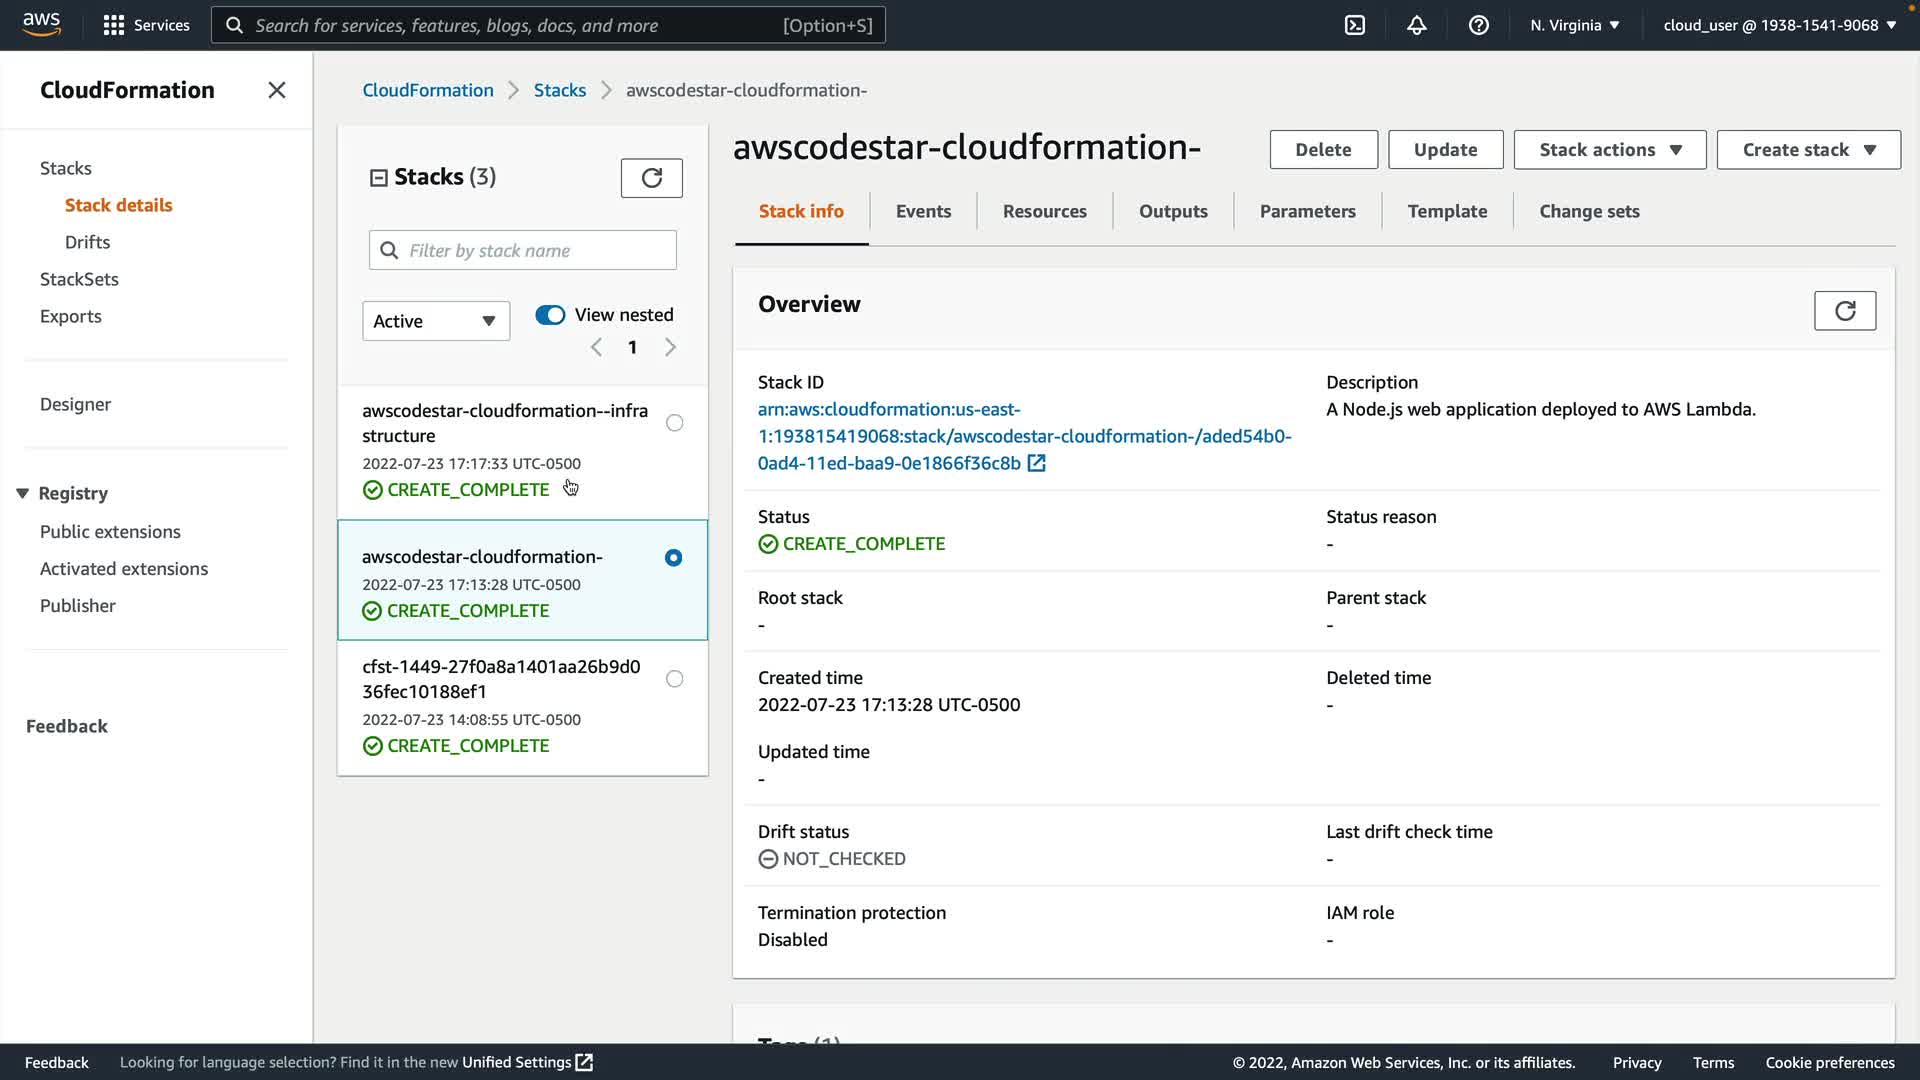Screen dimensions: 1920x1080
Task: Expand the Stack actions dropdown
Action: 1609,150
